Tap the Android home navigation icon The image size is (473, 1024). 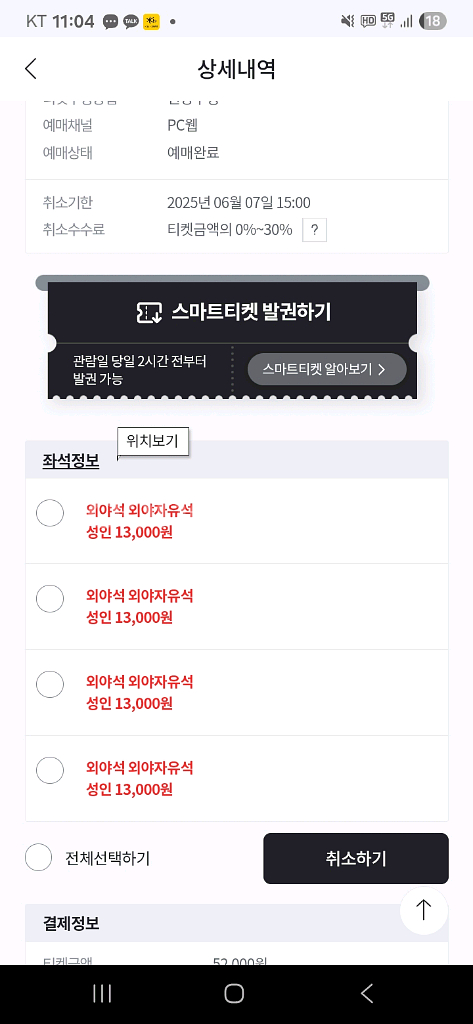234,994
